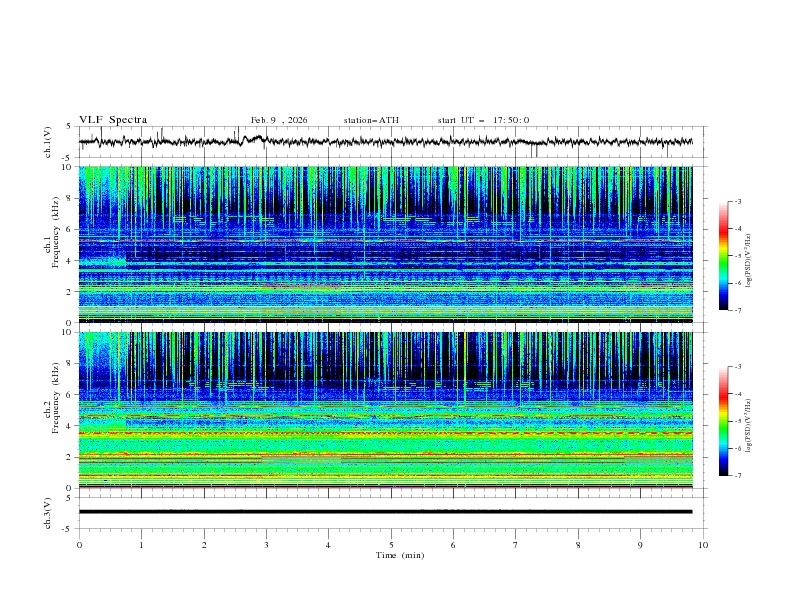
Task: Click the ch.2 colorbar "log(PSD)(V²/Hz)" label
Action: 749,426
